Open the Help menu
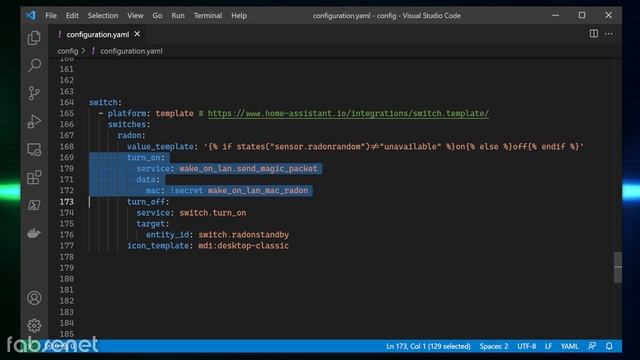 [239, 16]
